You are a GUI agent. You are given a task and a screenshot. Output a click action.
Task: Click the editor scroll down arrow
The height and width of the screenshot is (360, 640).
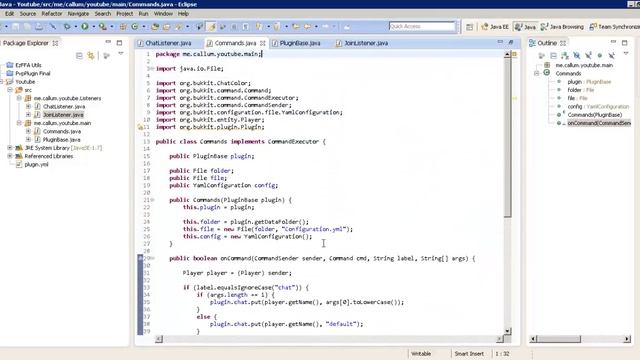click(507, 331)
